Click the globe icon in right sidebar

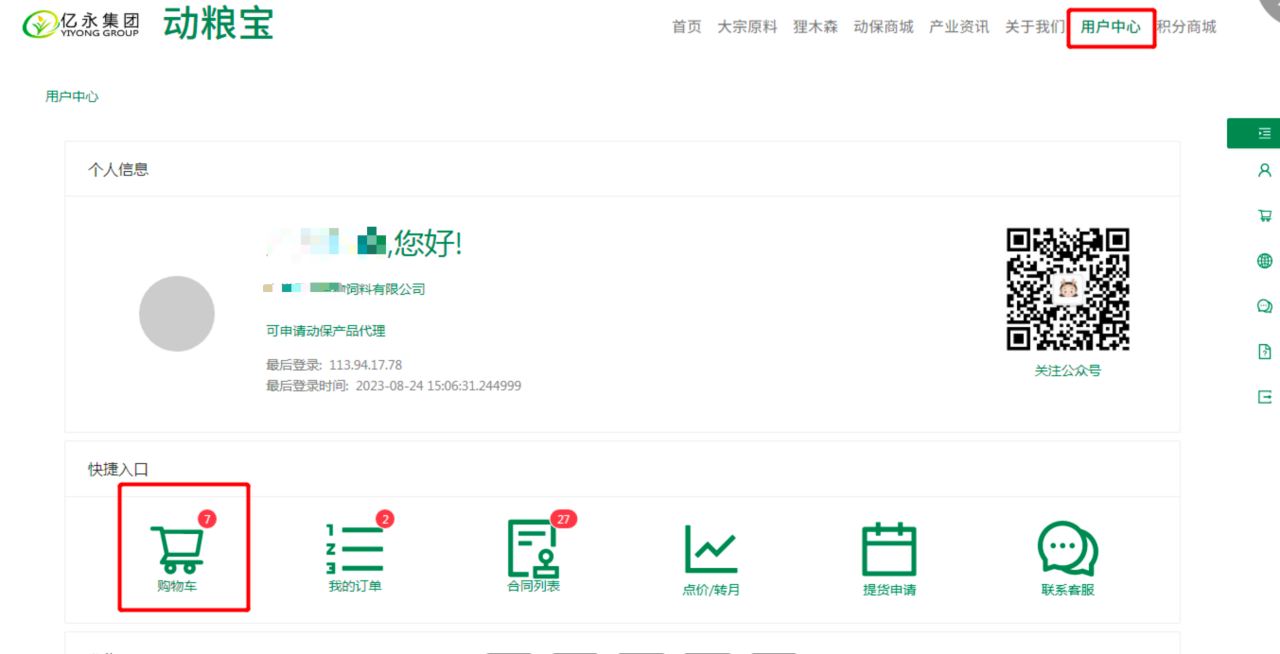pyautogui.click(x=1264, y=261)
